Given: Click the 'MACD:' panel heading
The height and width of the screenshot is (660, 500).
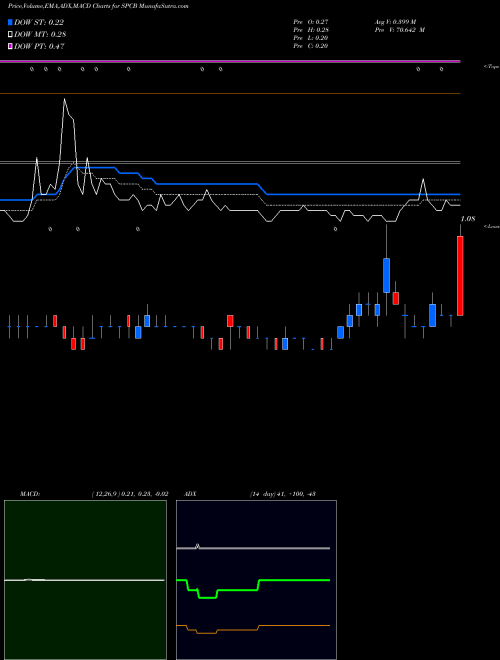Looking at the screenshot, I should [x=30, y=494].
